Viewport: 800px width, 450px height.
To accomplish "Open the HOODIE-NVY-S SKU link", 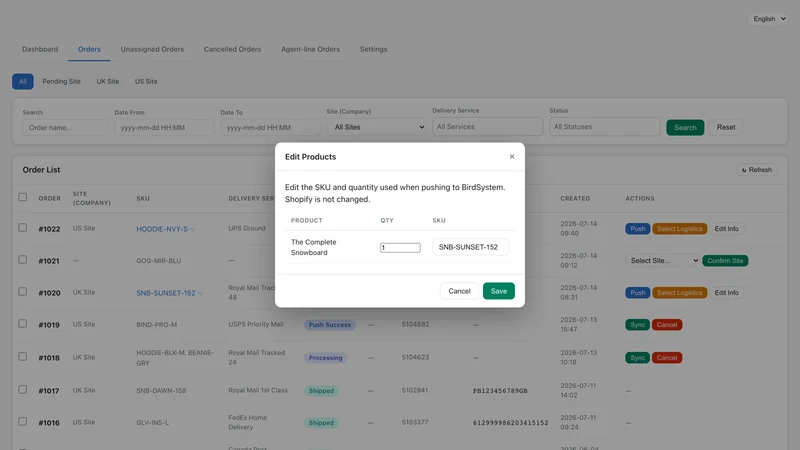I will point(162,229).
